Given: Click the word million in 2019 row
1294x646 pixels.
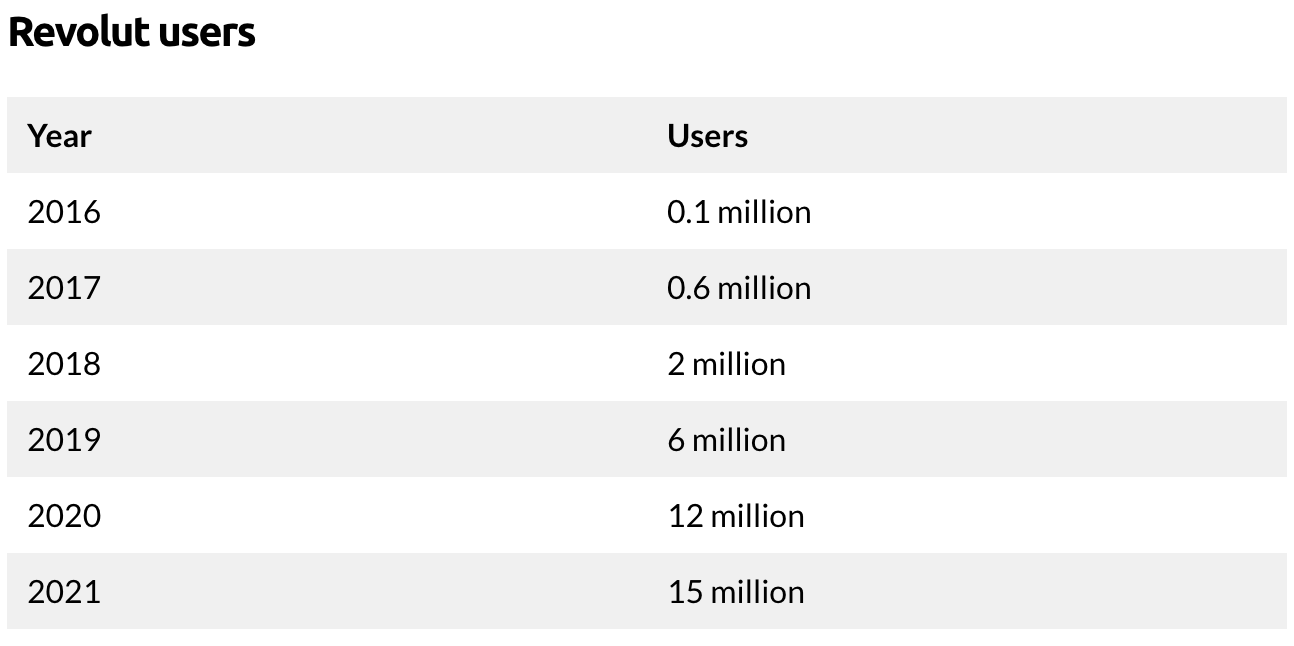Looking at the screenshot, I should coord(739,440).
